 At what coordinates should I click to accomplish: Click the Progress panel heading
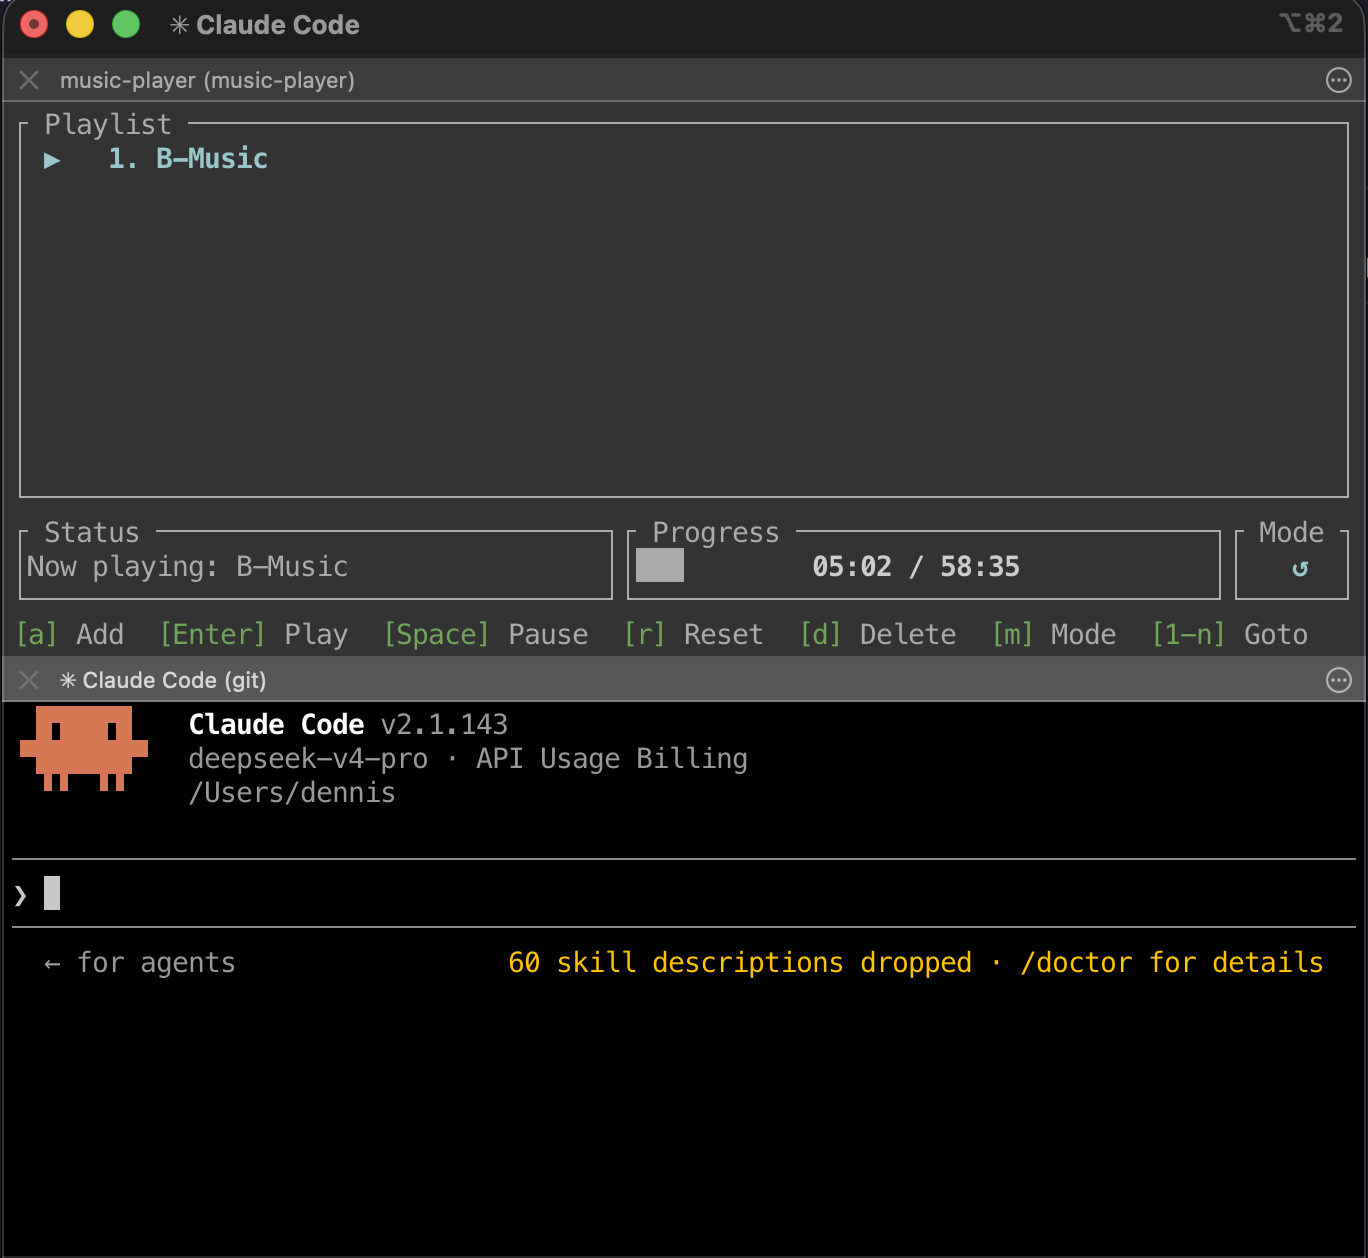(716, 532)
